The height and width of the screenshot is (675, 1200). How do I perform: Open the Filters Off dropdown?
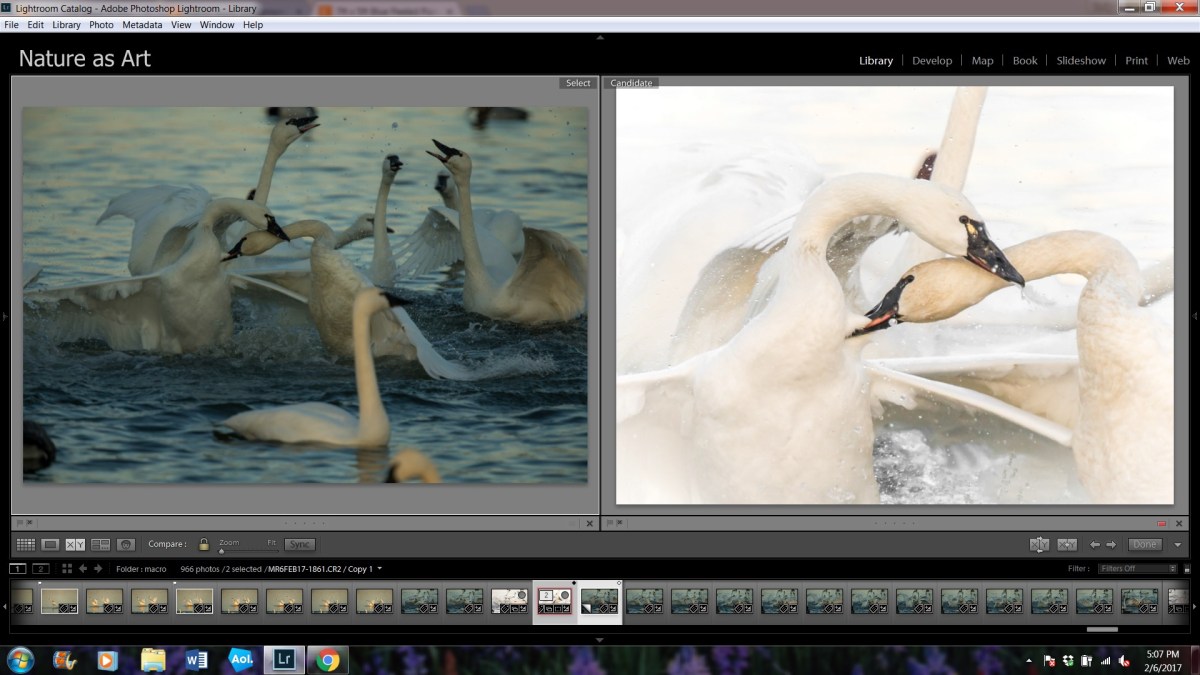point(1137,569)
